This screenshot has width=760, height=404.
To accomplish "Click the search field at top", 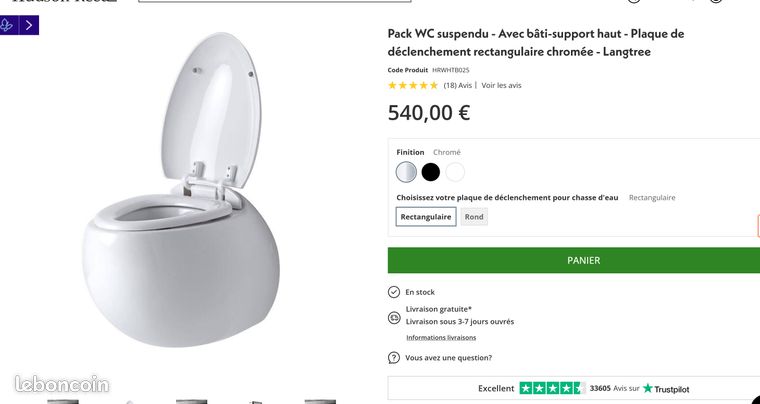I will [x=274, y=1].
